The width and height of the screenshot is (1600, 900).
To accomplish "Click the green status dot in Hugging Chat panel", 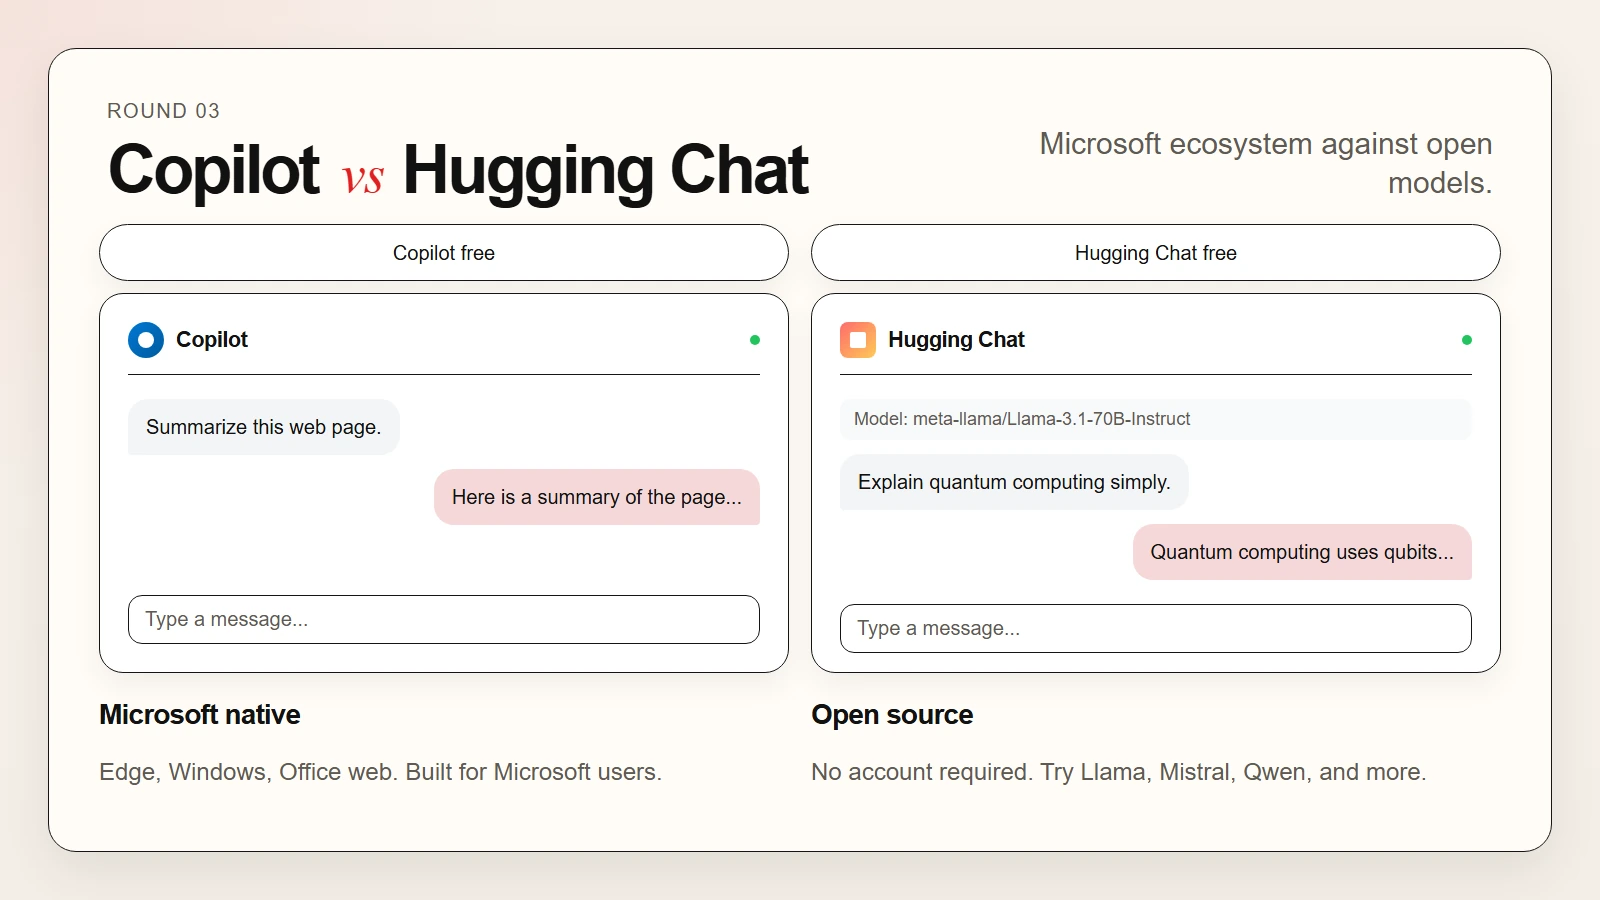I will pyautogui.click(x=1467, y=340).
